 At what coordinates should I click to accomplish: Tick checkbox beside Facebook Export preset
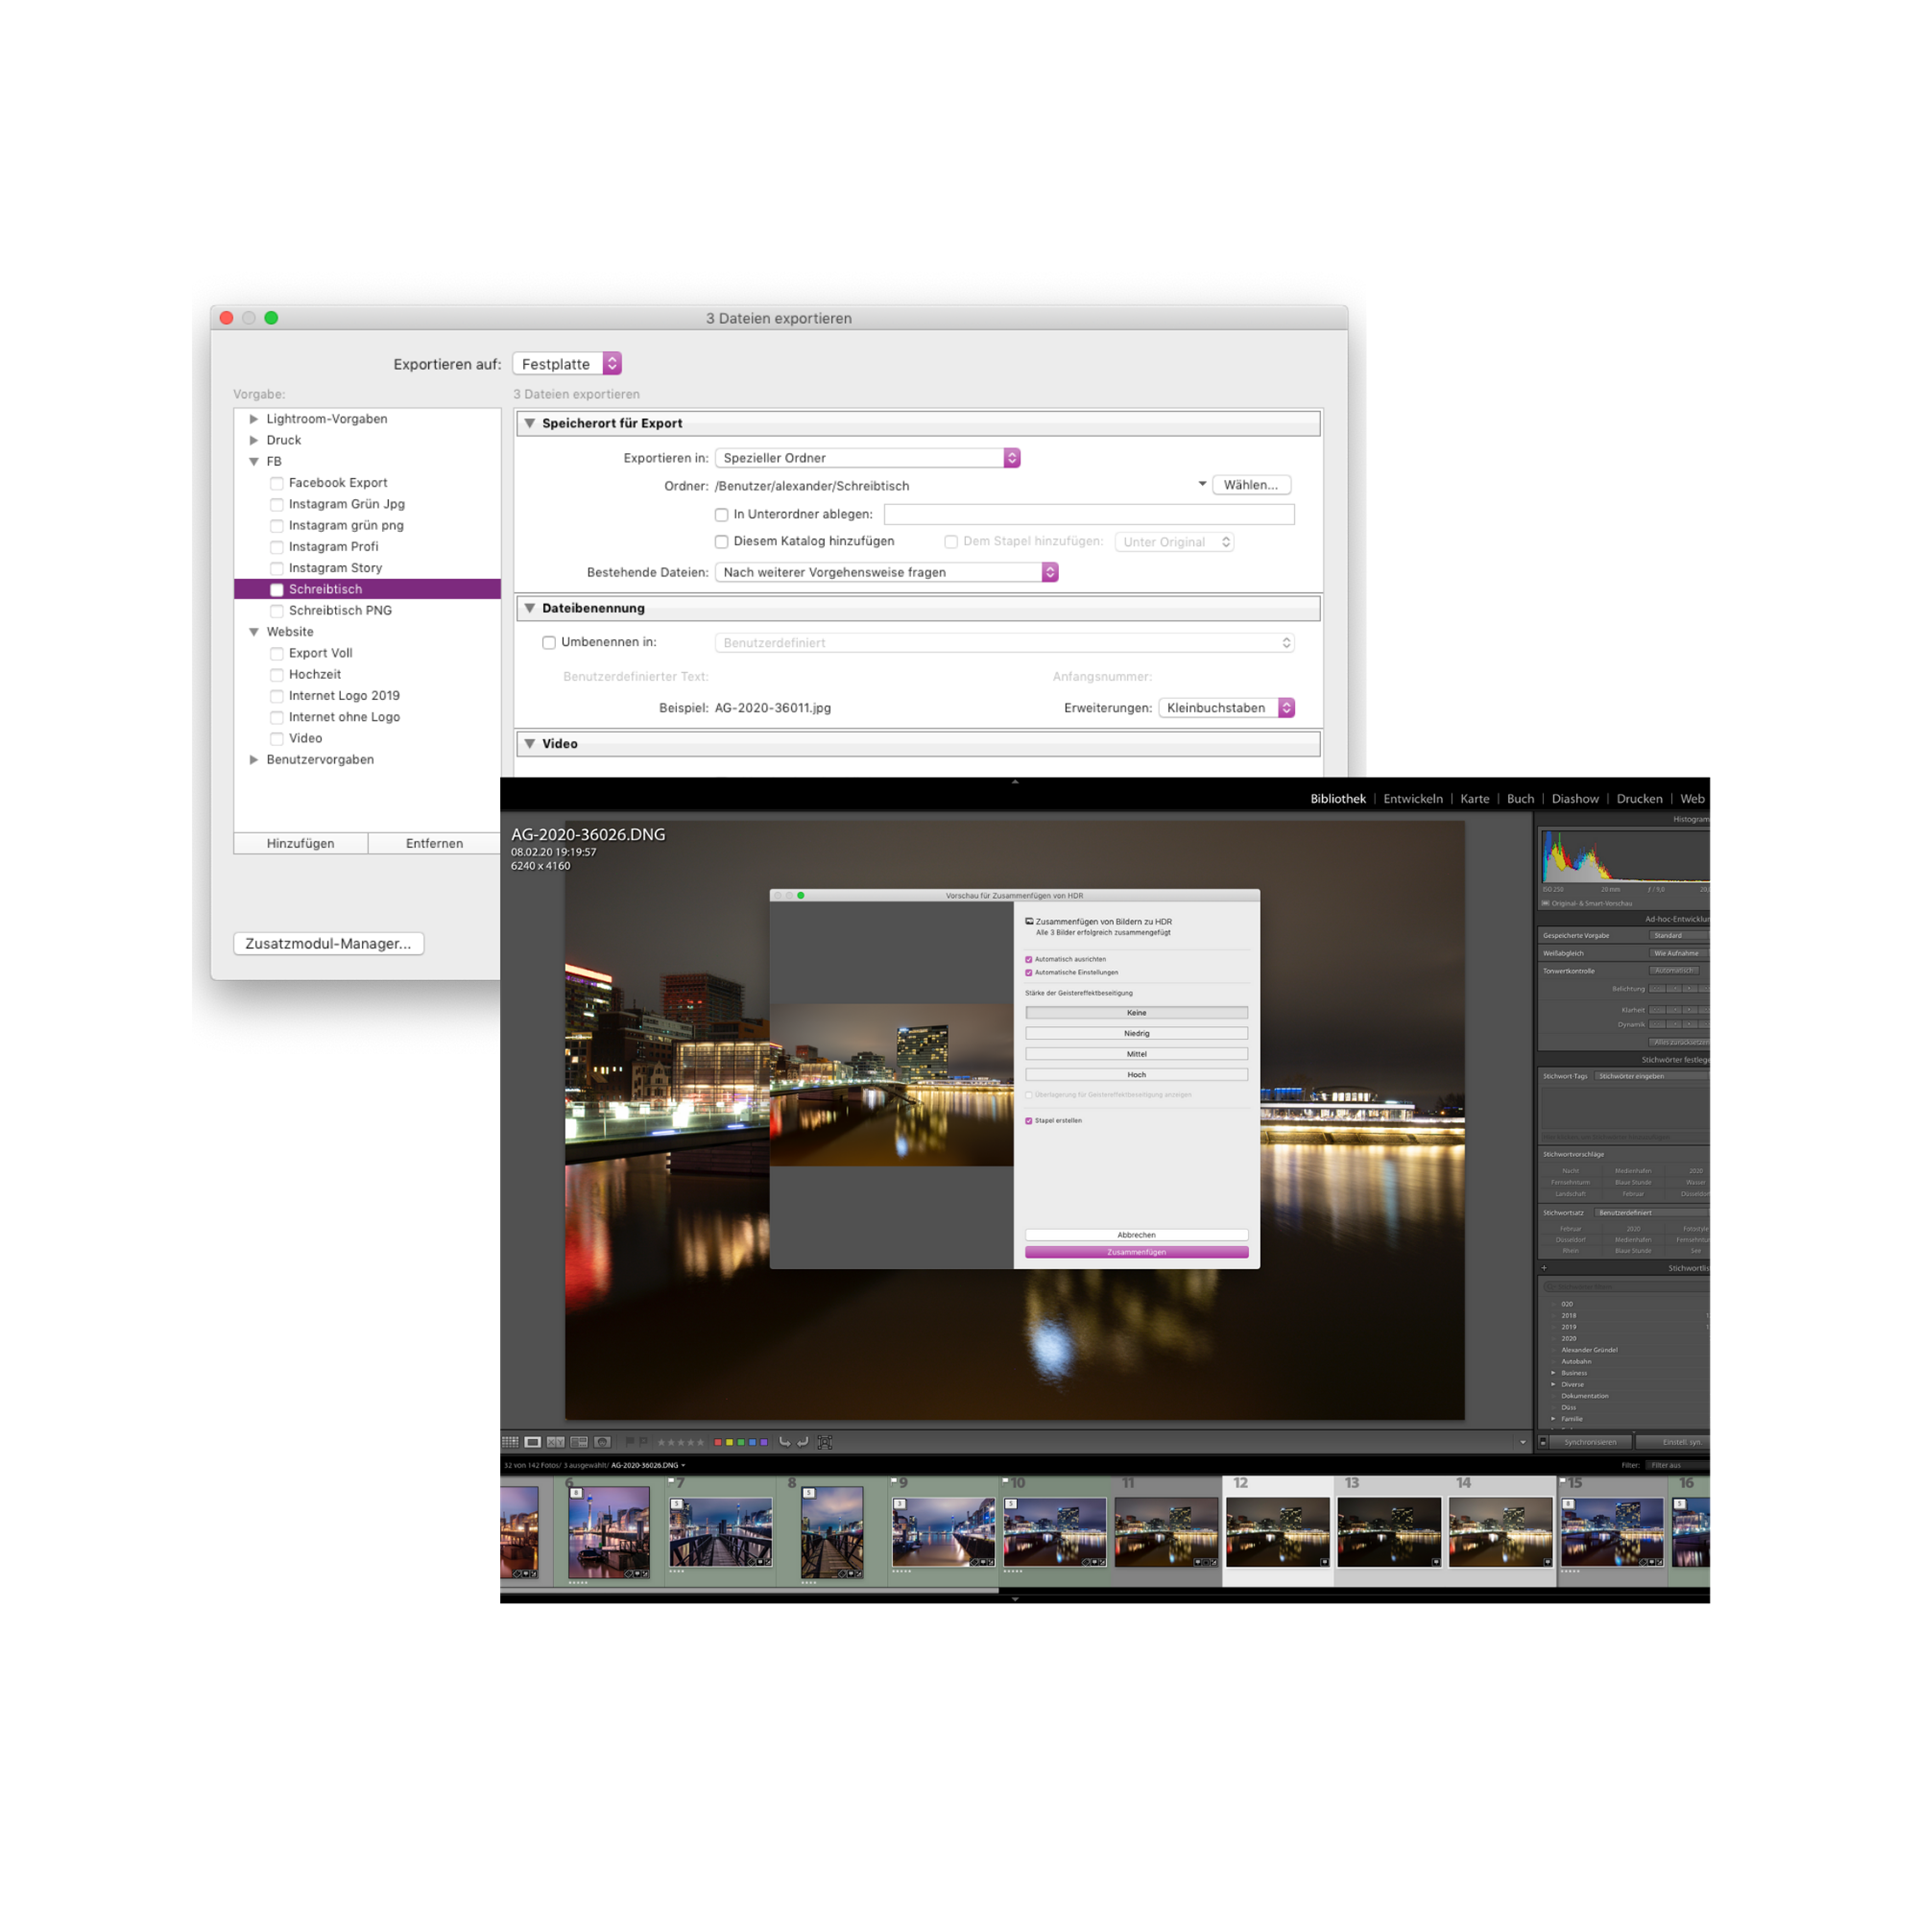click(x=277, y=483)
